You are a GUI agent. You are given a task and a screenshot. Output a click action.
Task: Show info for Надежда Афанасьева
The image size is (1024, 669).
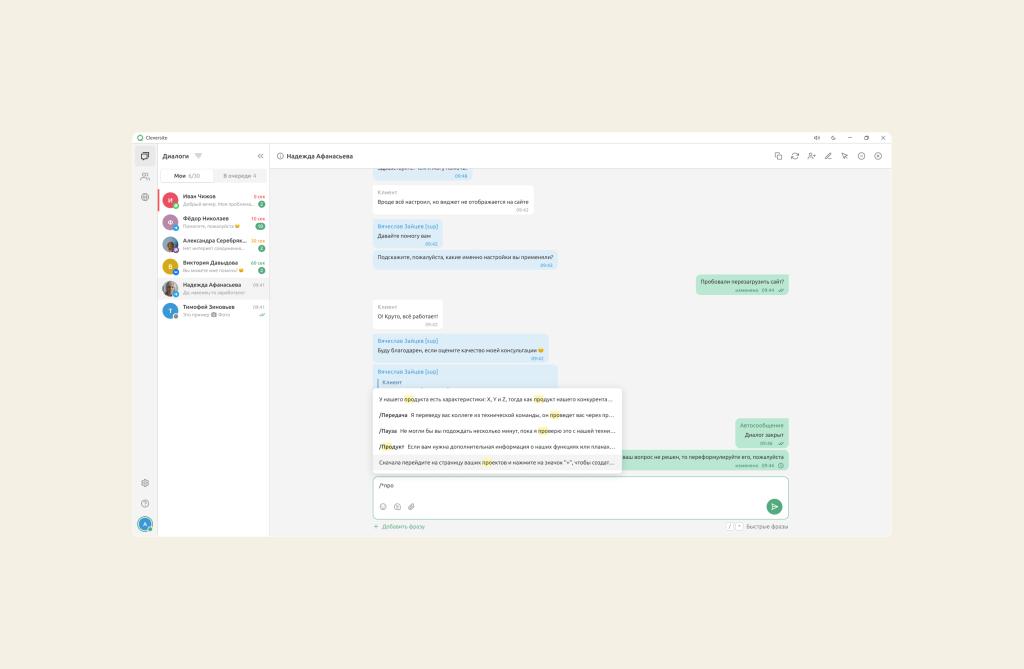click(280, 156)
